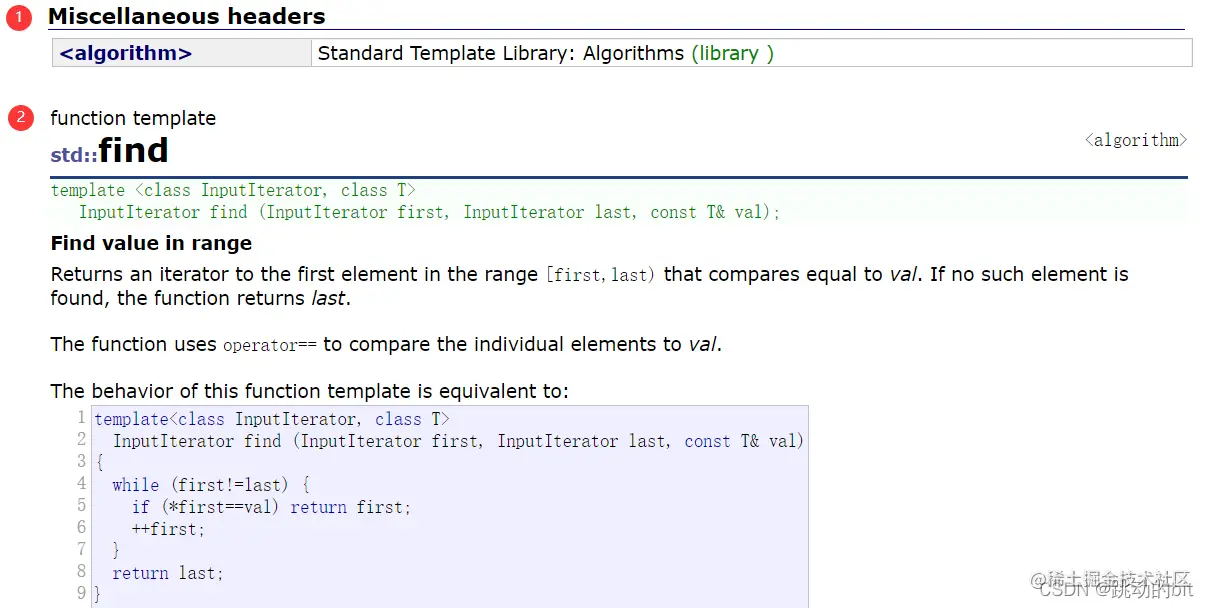Click the 'std::find' title

[x=109, y=151]
